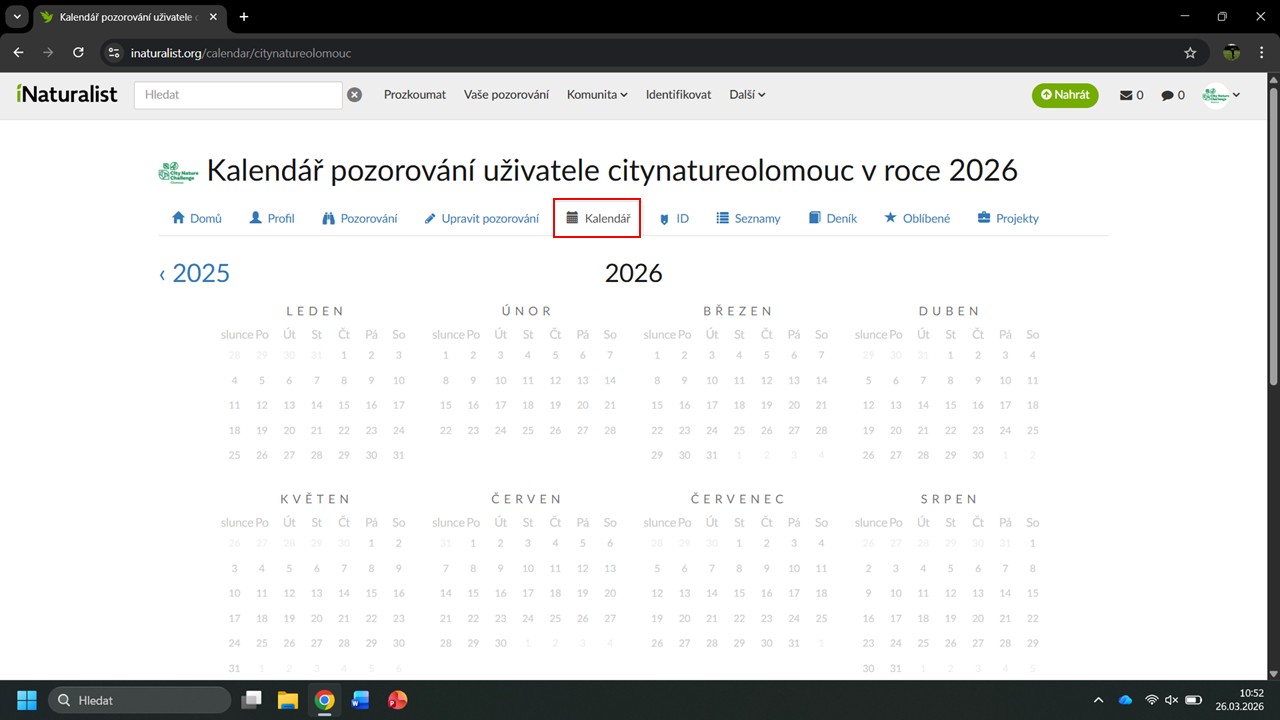Go to previous year 2025 link

(x=195, y=273)
